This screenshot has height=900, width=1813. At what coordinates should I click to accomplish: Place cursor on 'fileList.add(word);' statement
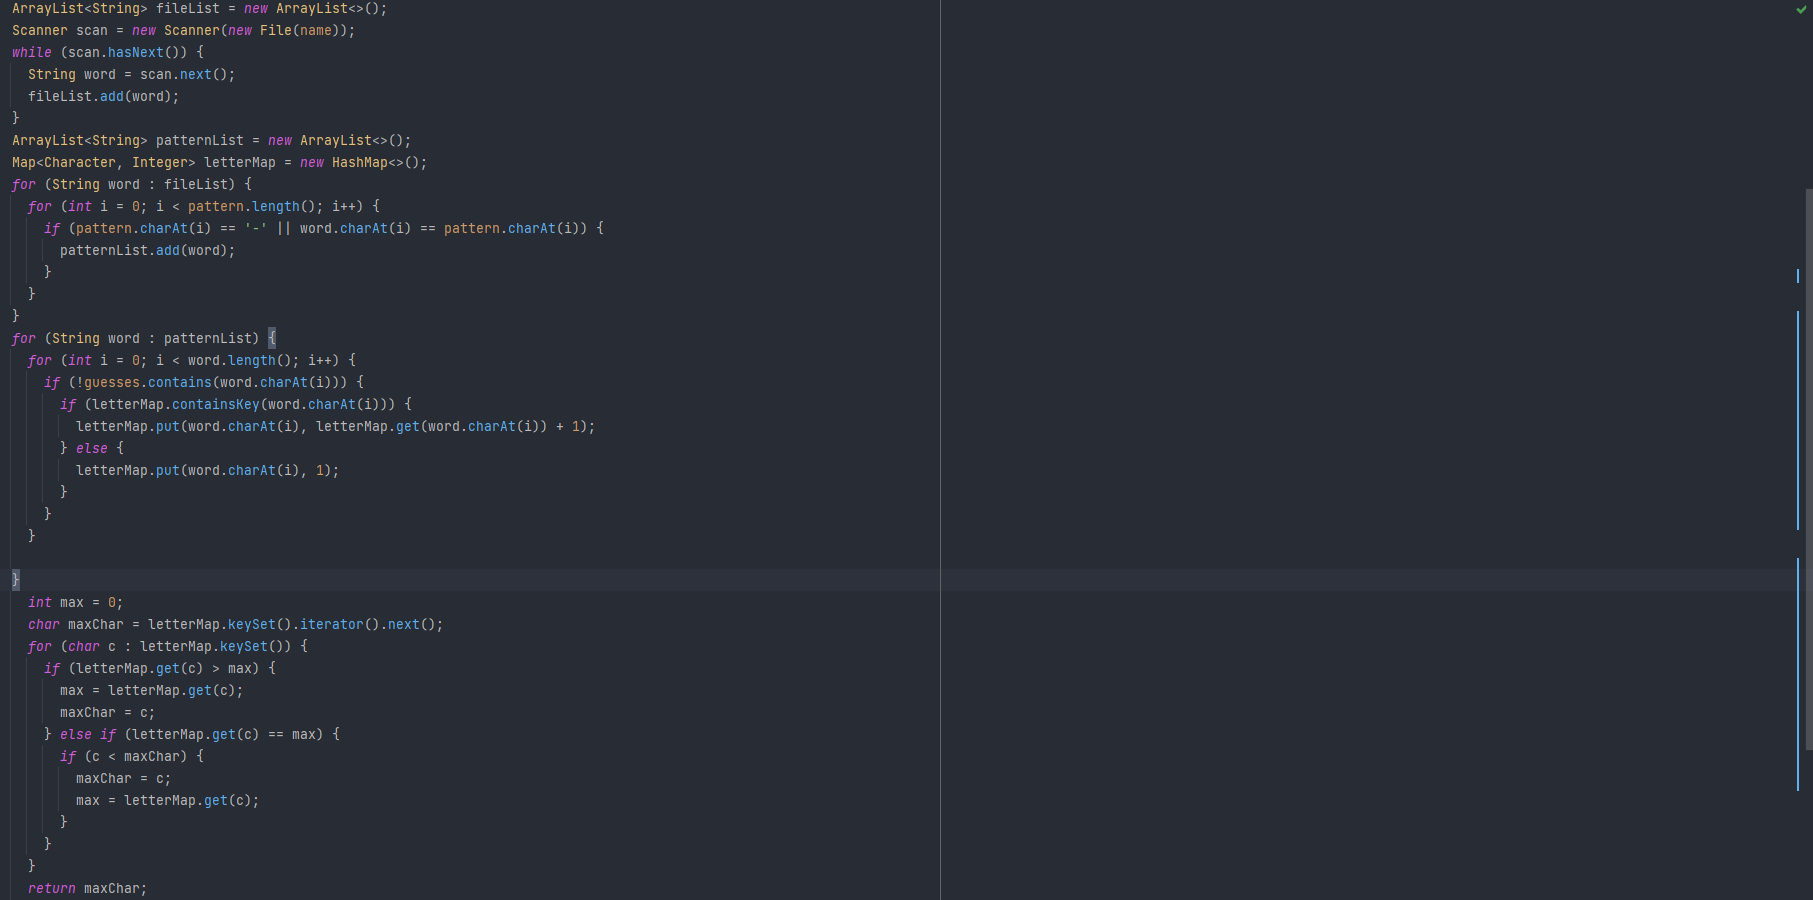pos(103,97)
